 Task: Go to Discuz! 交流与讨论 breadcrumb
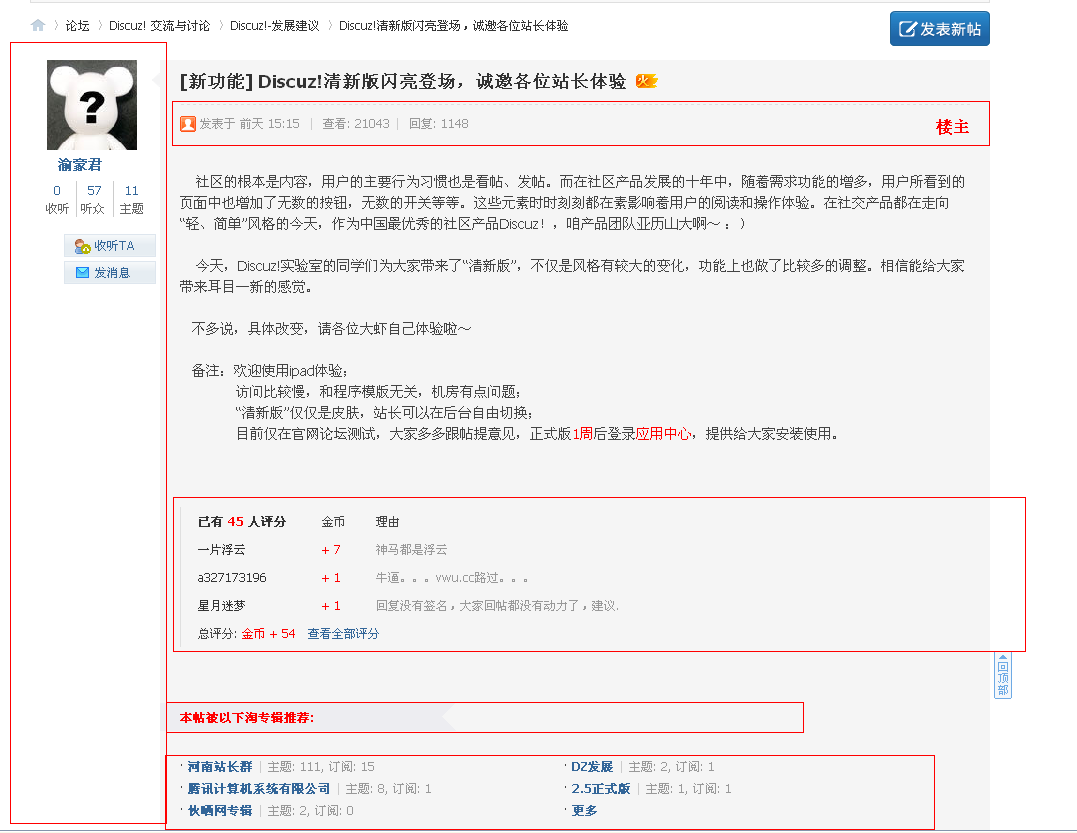159,25
